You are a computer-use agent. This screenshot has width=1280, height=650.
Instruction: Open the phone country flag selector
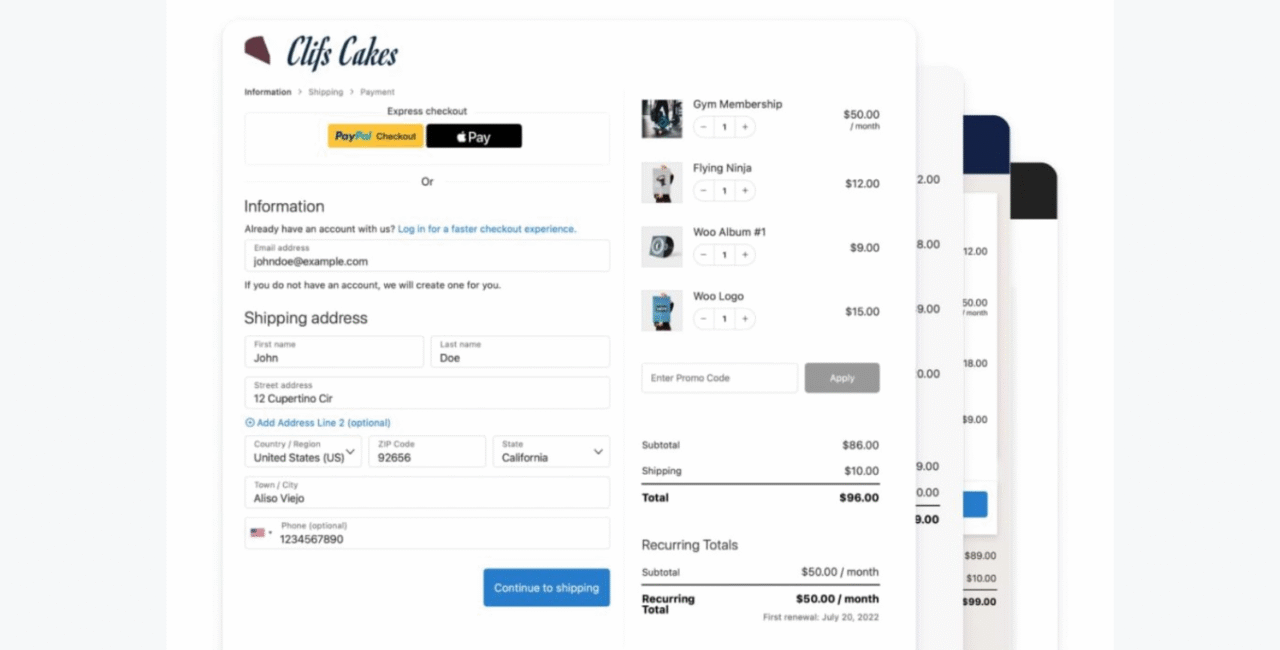(260, 533)
